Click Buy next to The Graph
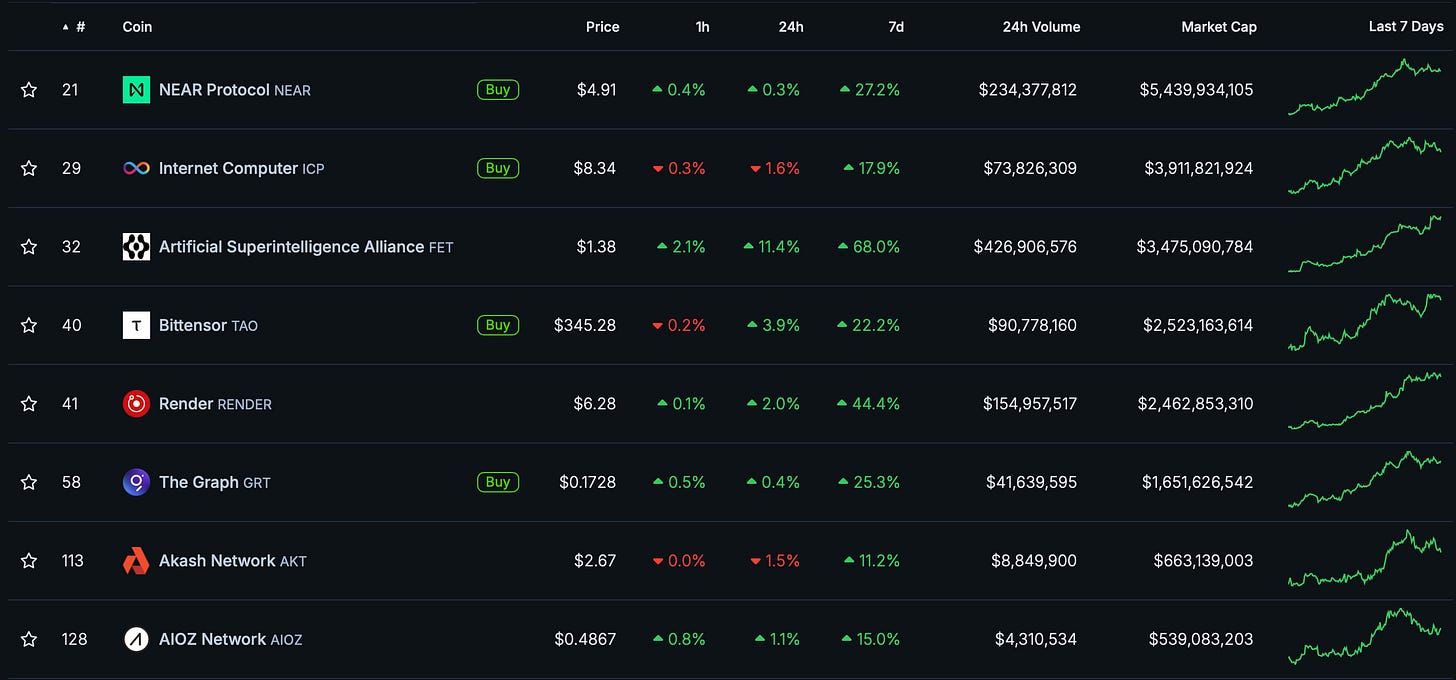 pyautogui.click(x=498, y=482)
